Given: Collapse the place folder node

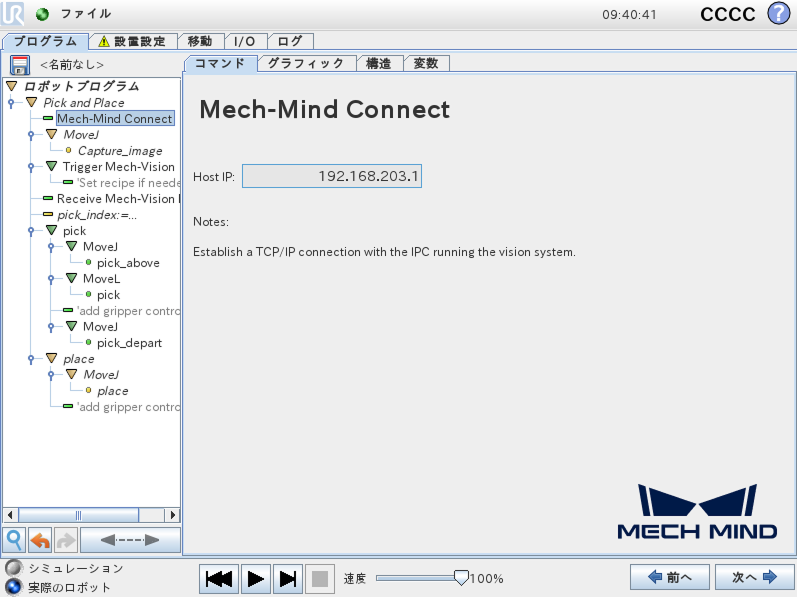Looking at the screenshot, I should click(51, 358).
